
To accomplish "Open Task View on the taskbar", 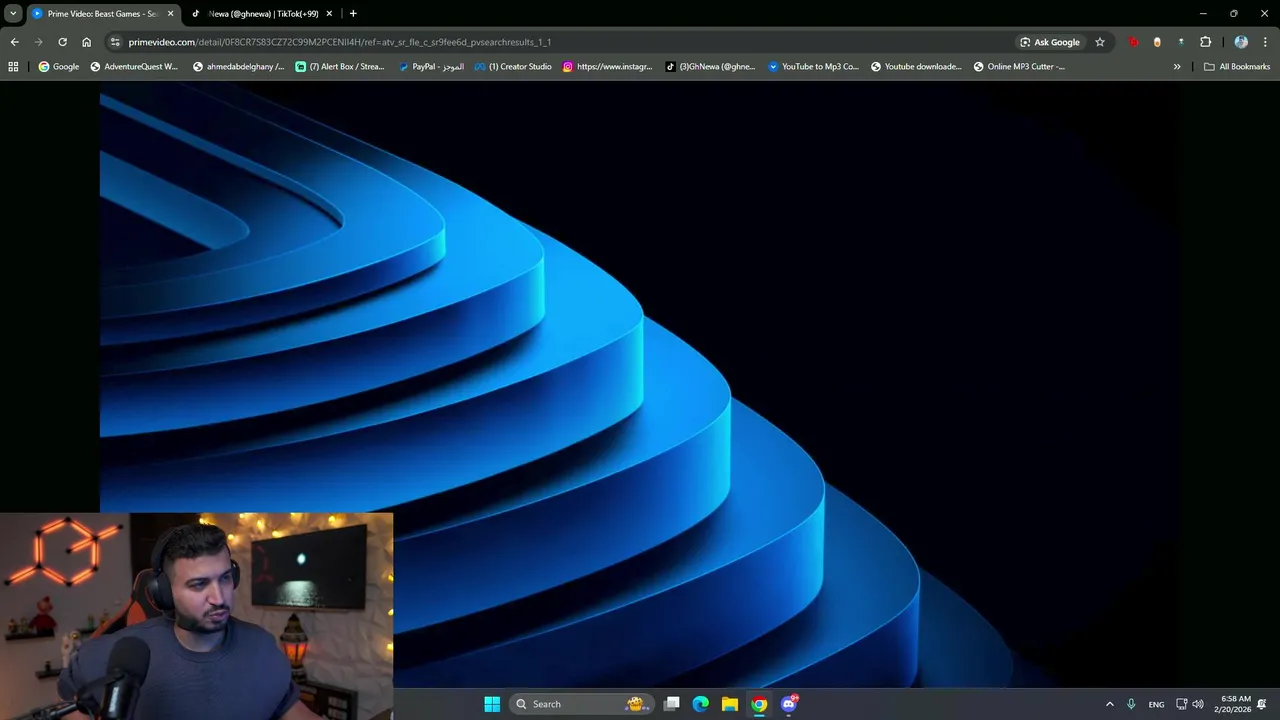I will point(672,704).
